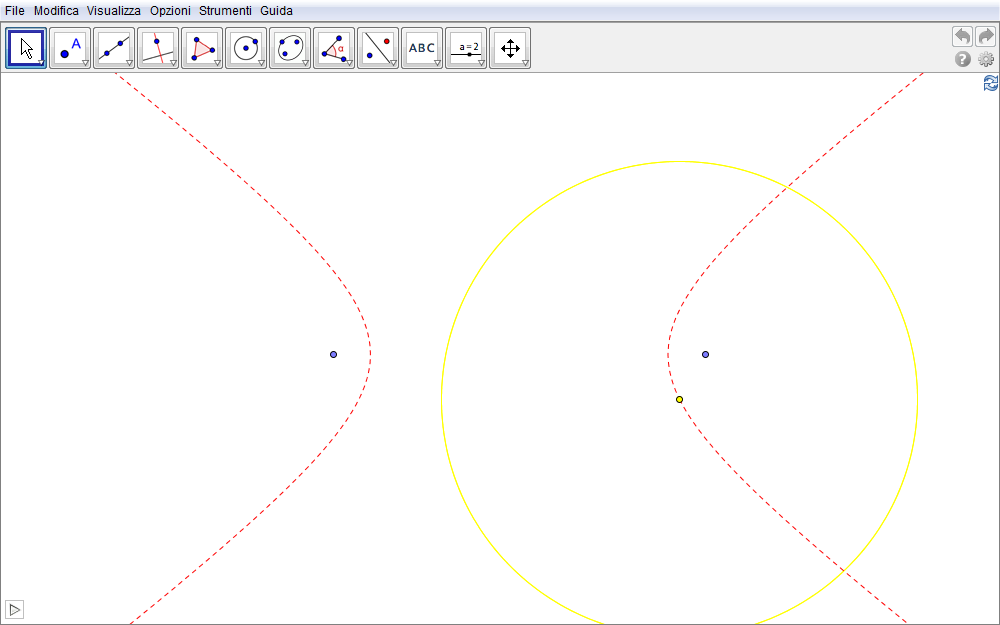Click the Undo arrow button
The height and width of the screenshot is (625, 1000).
tap(962, 37)
